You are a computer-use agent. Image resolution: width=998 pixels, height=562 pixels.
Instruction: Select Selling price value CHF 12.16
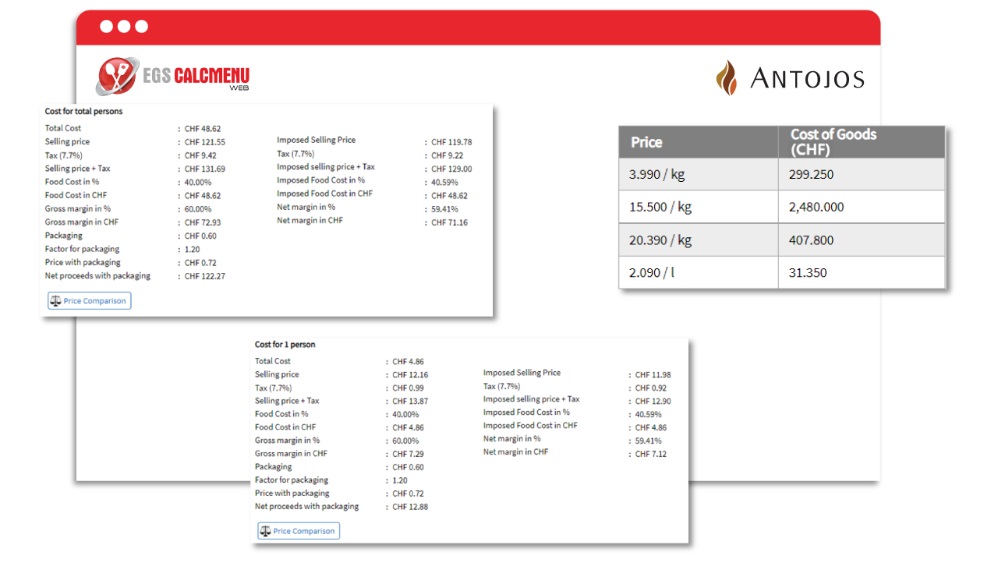tap(410, 375)
